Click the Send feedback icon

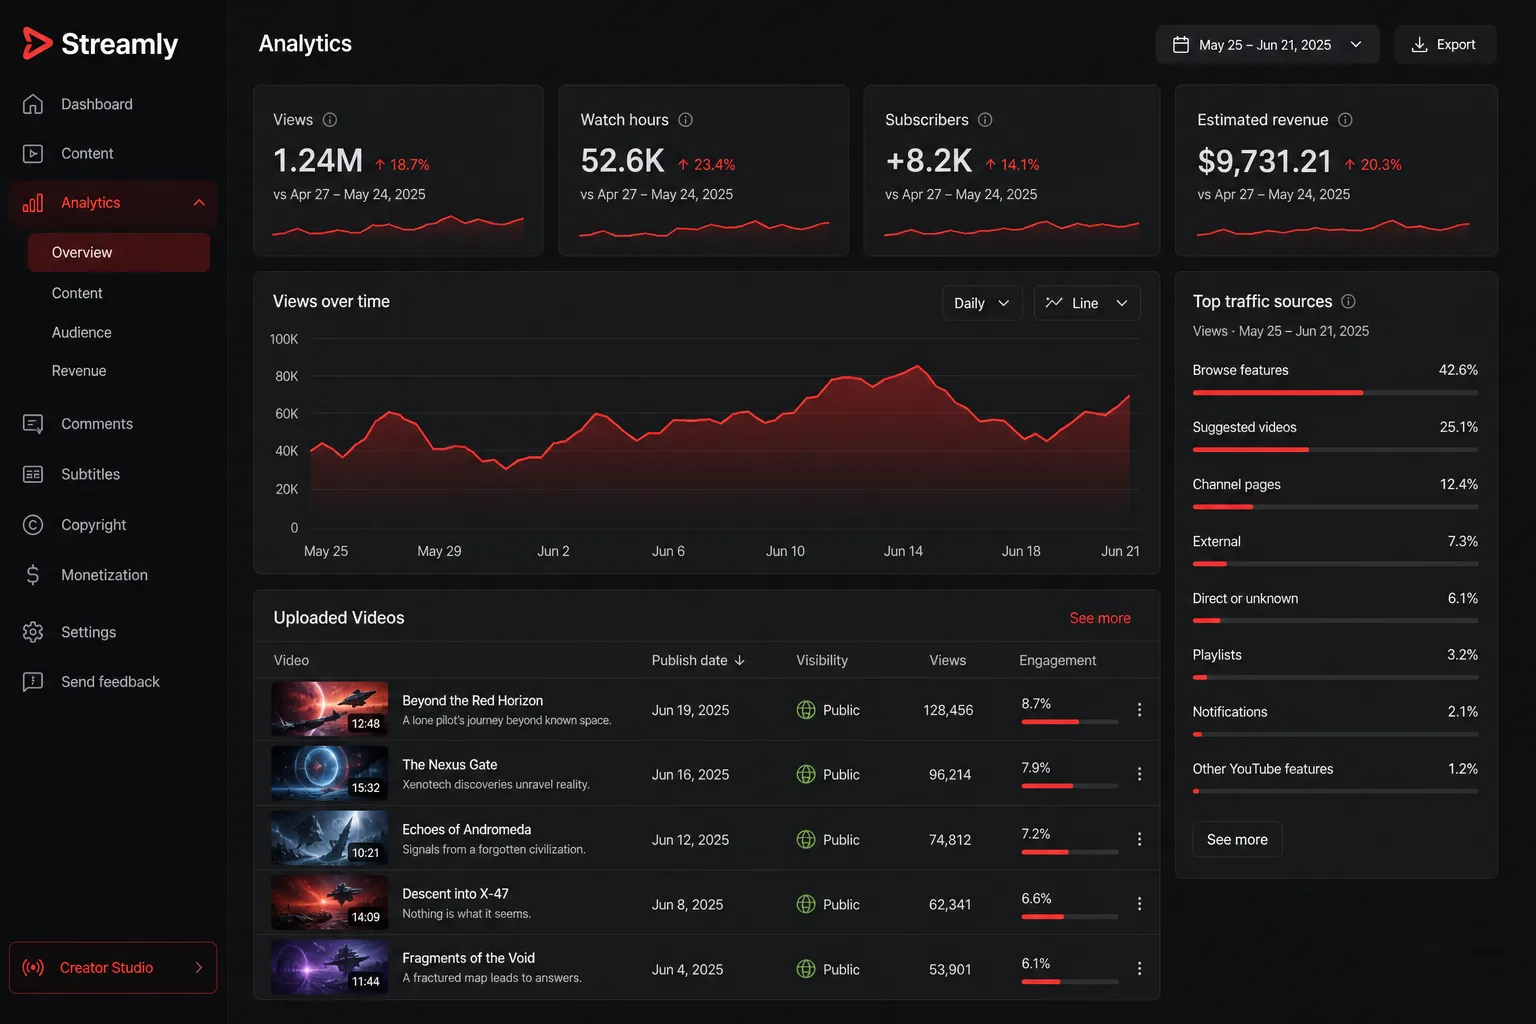point(33,682)
